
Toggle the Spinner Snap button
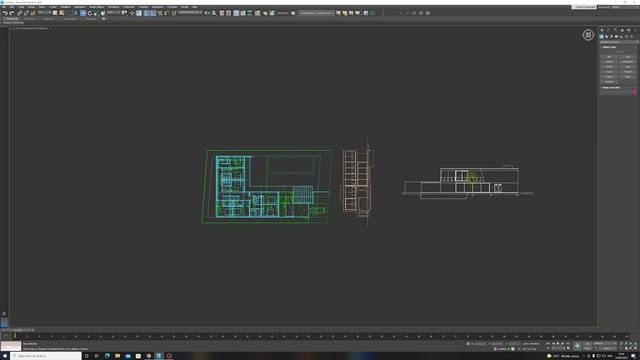[x=166, y=13]
